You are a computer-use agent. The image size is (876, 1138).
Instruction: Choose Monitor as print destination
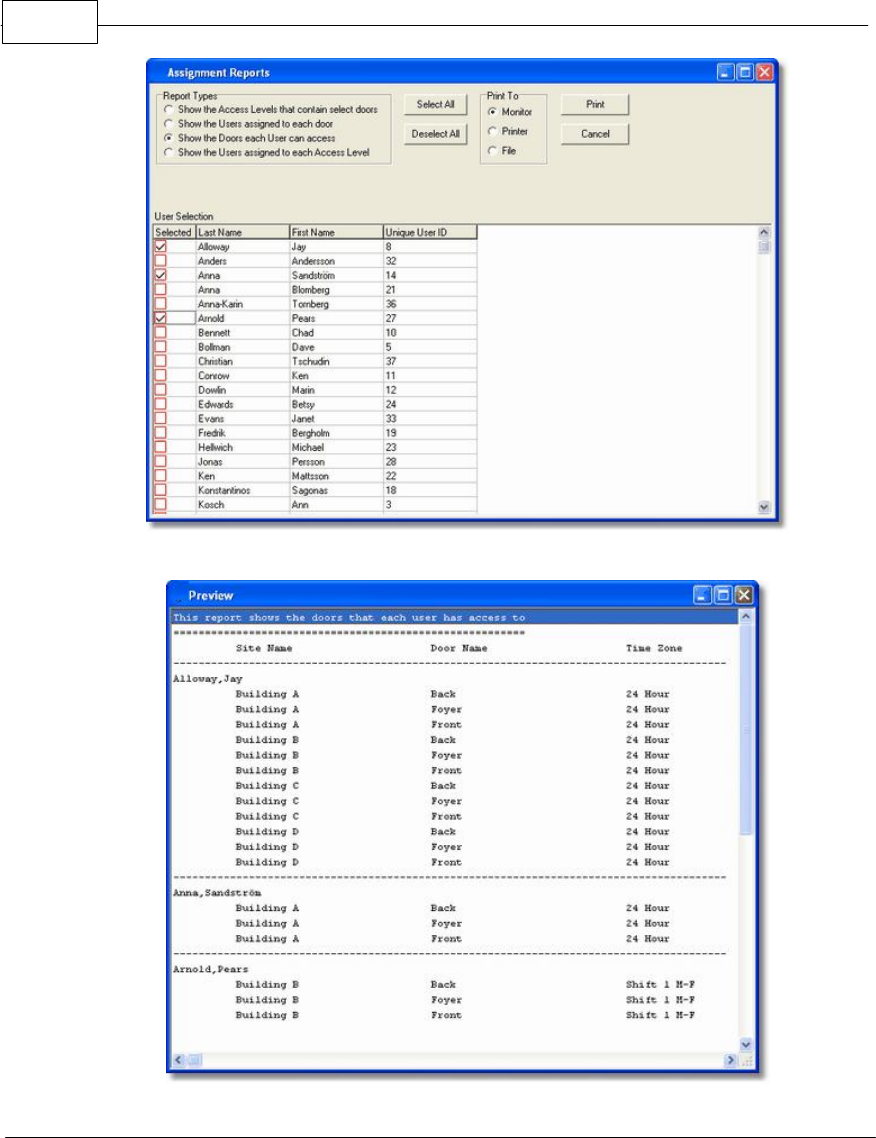493,112
